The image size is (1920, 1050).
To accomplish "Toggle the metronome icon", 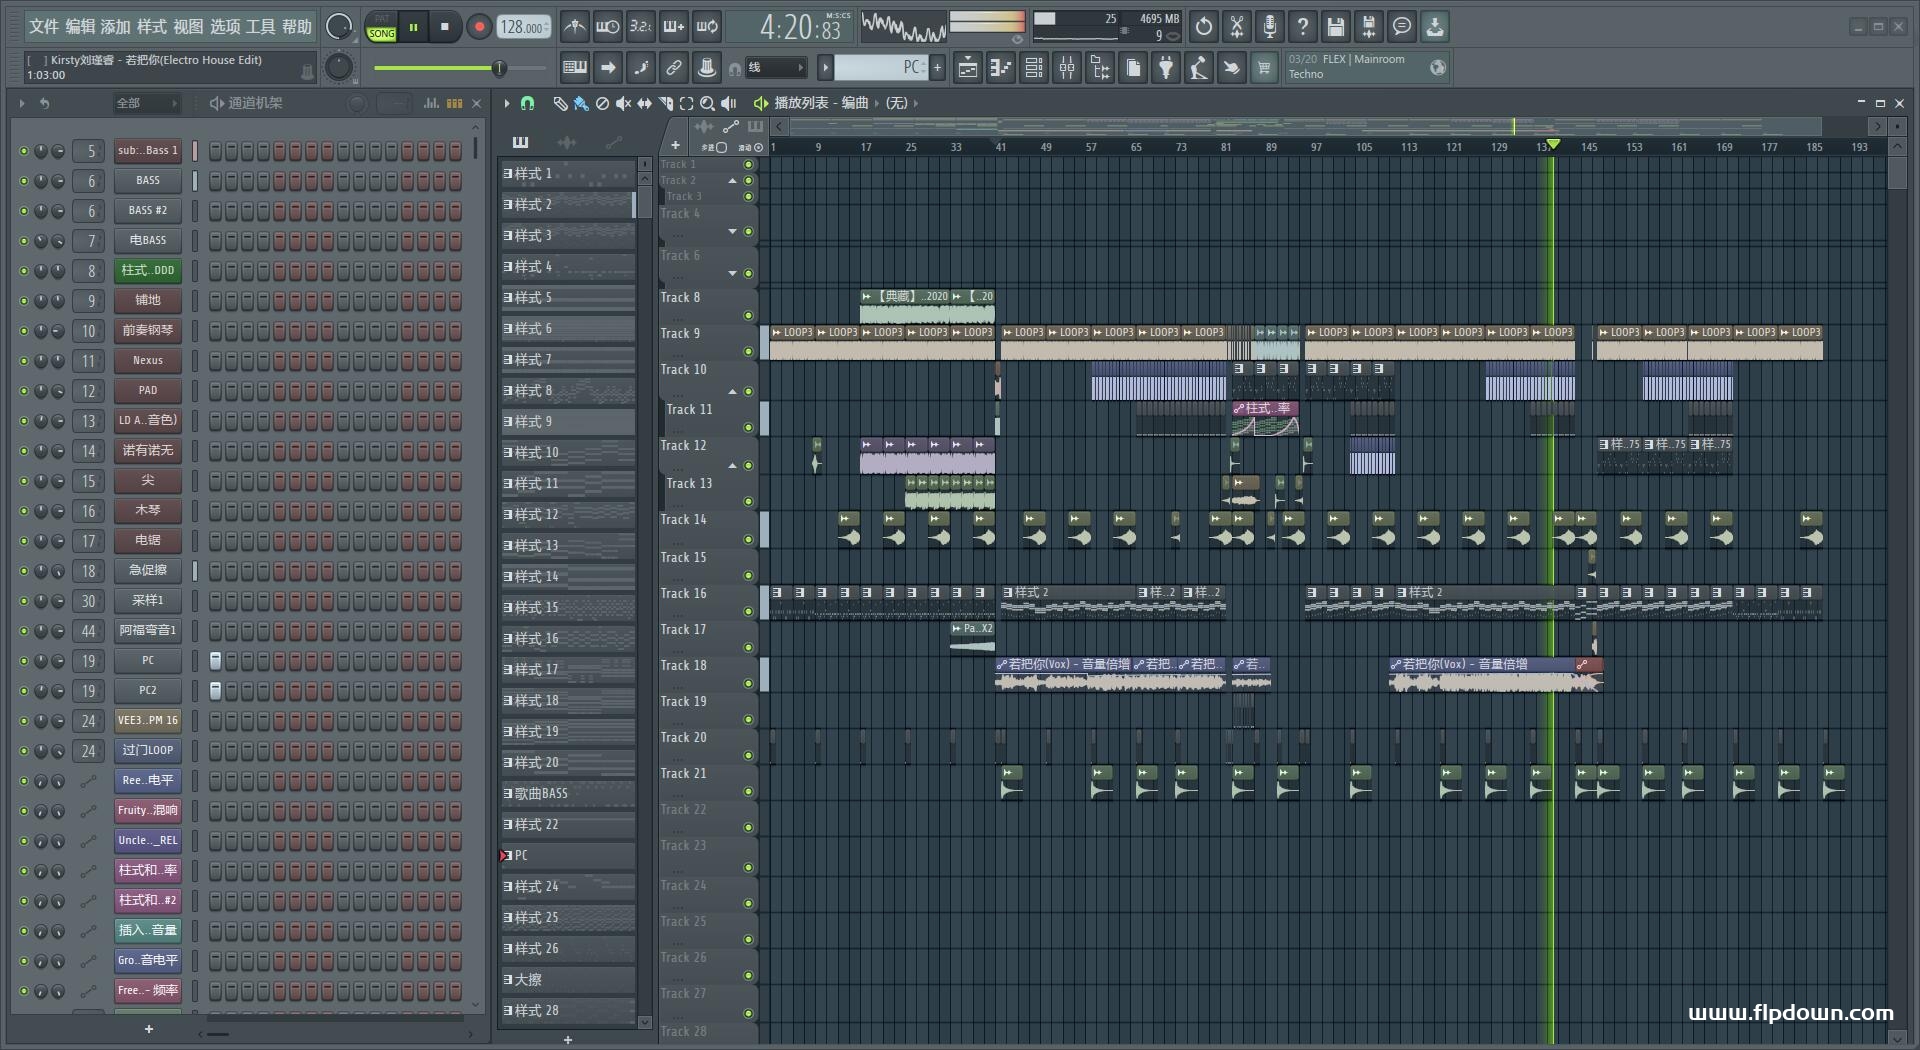I will tap(575, 27).
